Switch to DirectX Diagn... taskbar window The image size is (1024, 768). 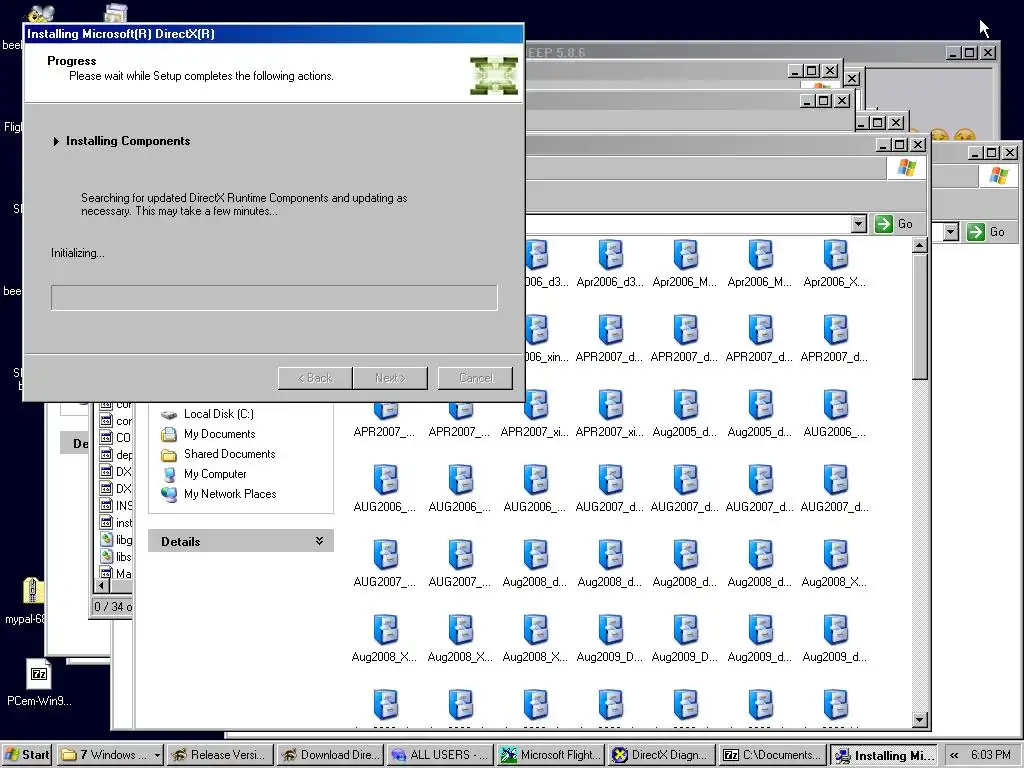pyautogui.click(x=660, y=755)
